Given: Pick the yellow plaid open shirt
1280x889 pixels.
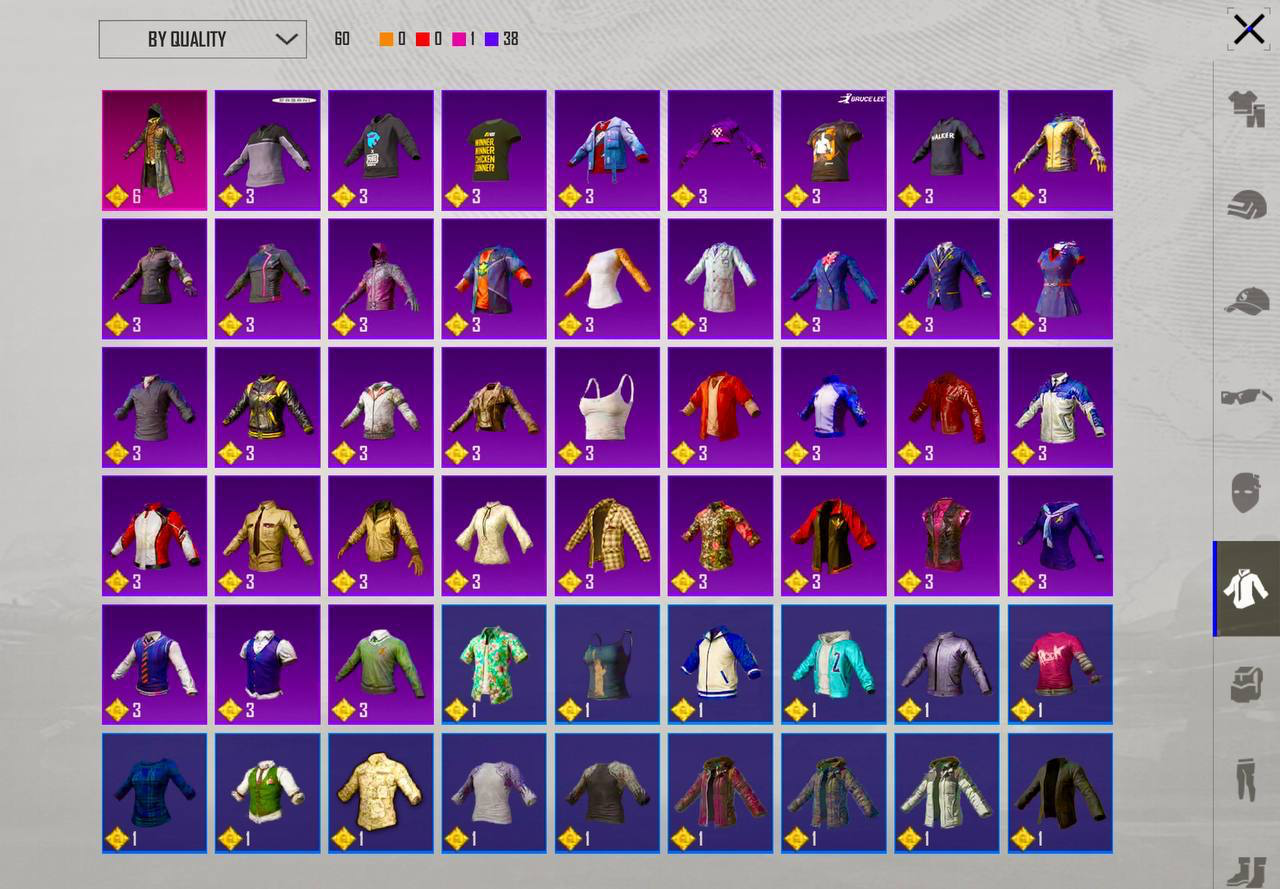Looking at the screenshot, I should 607,536.
